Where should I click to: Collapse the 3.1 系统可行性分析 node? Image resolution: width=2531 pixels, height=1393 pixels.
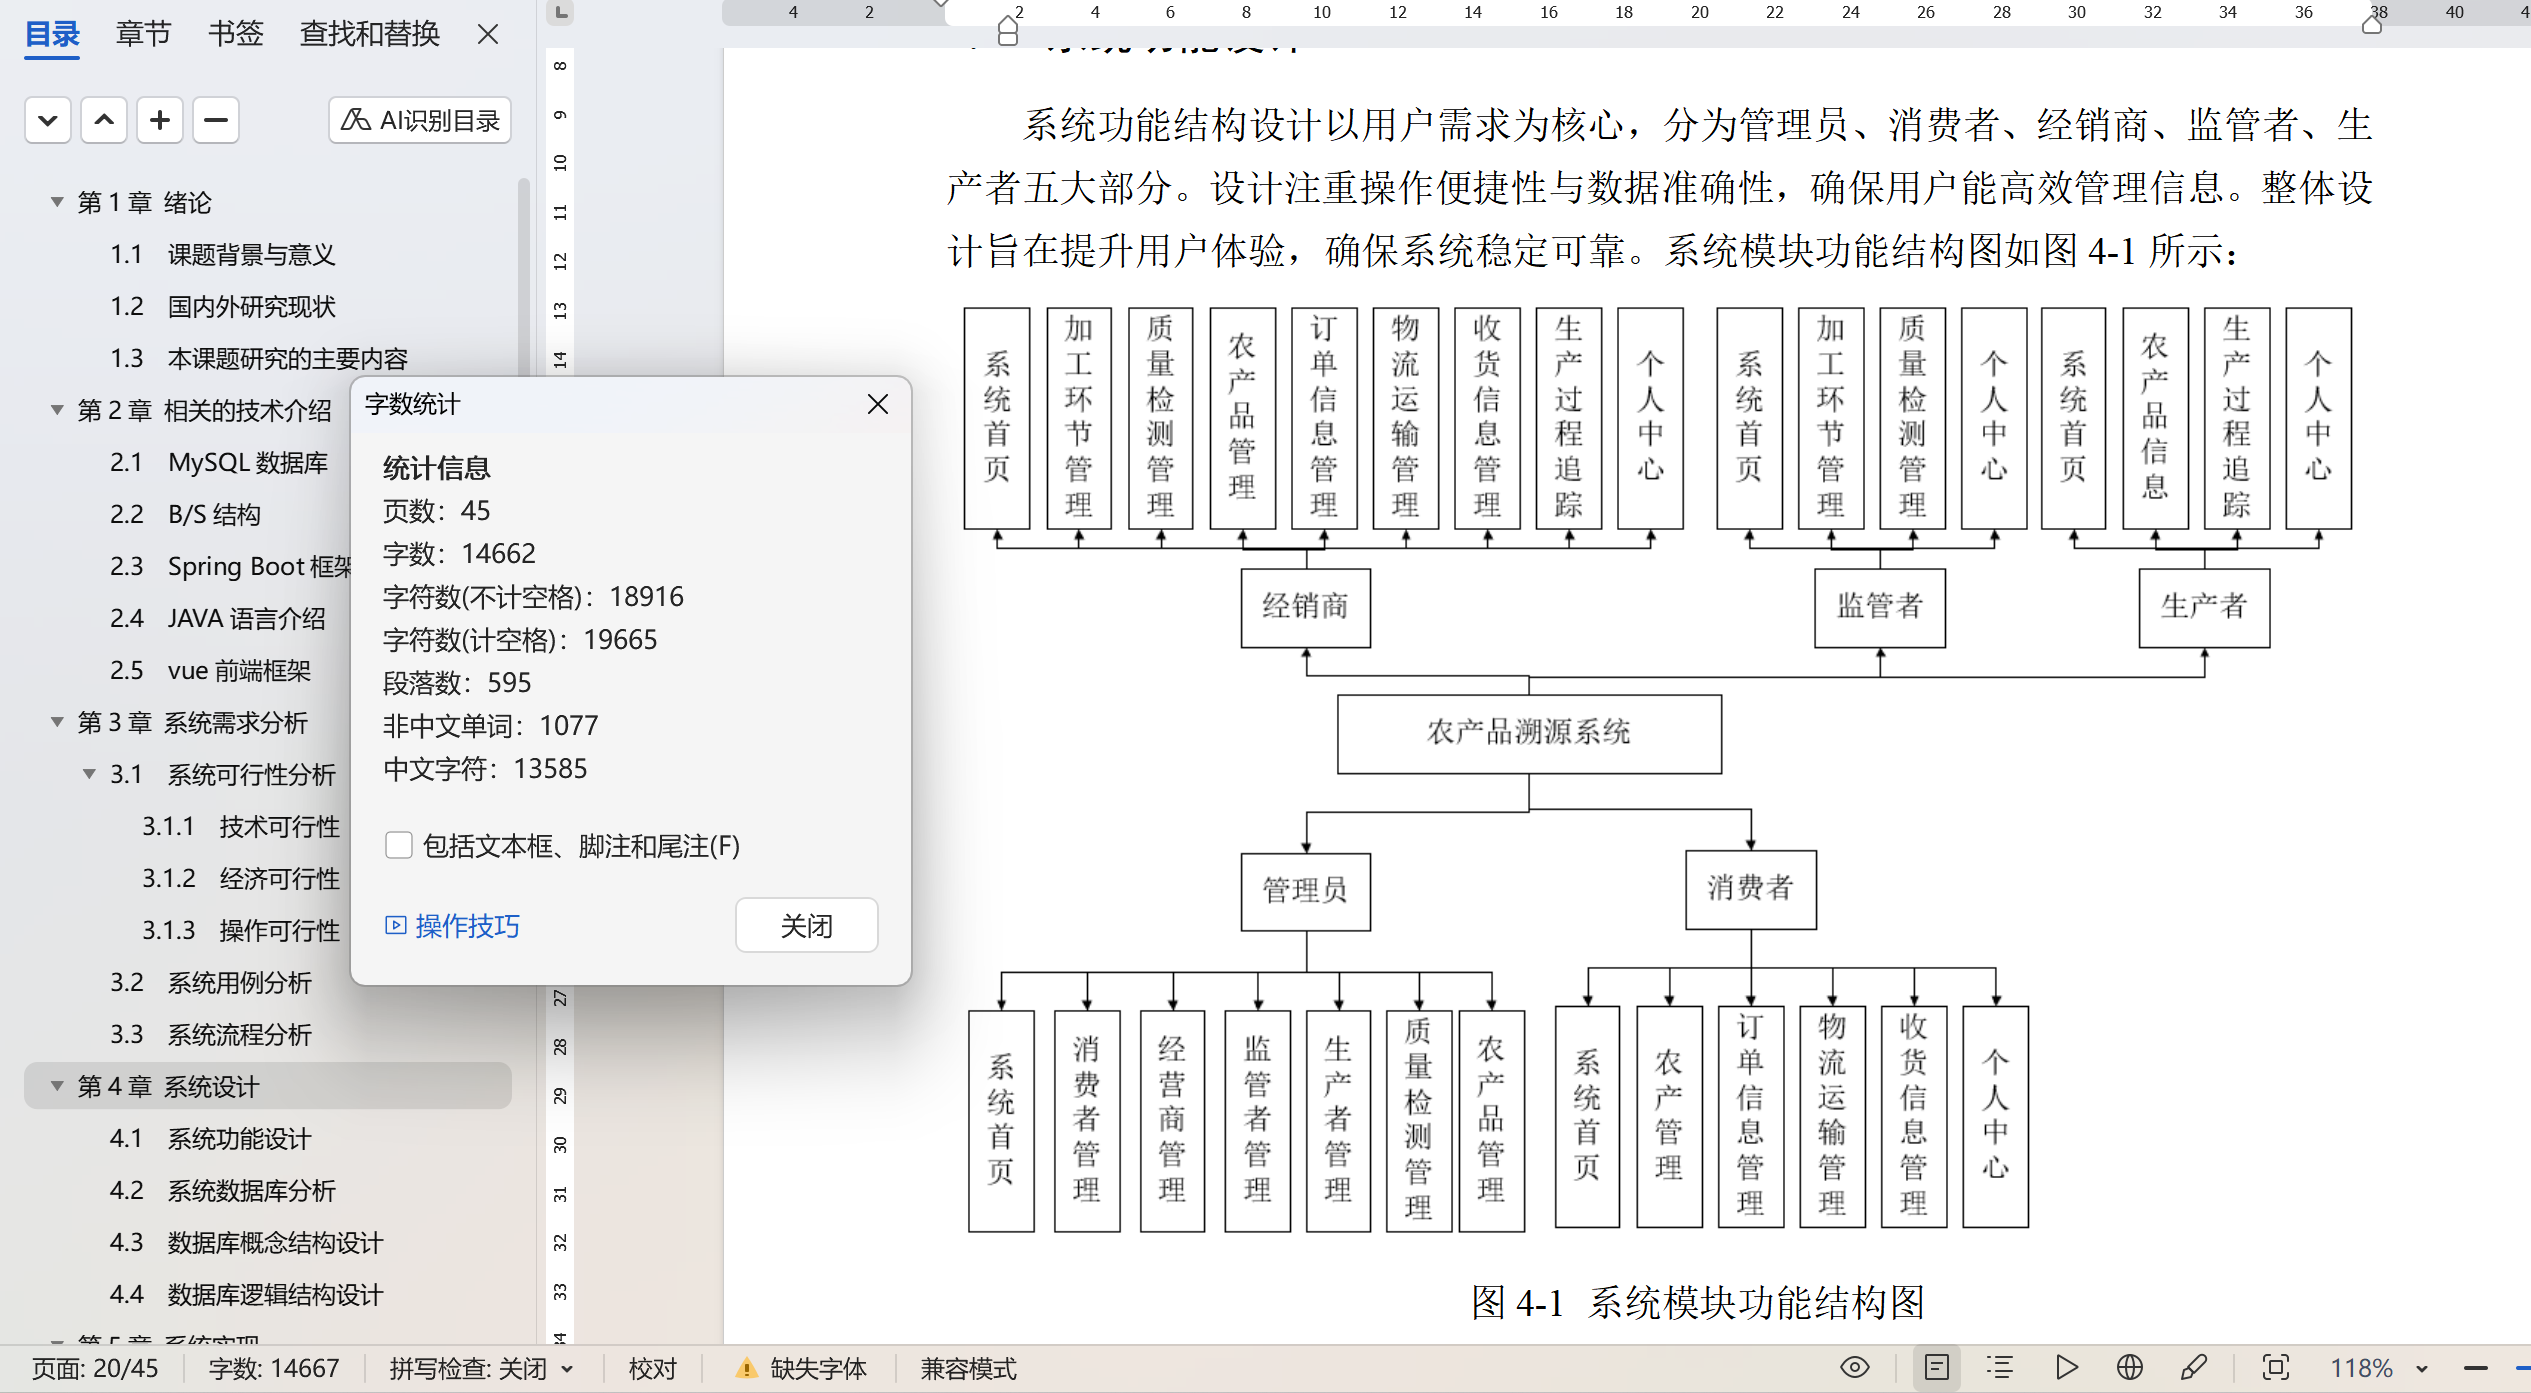[89, 774]
